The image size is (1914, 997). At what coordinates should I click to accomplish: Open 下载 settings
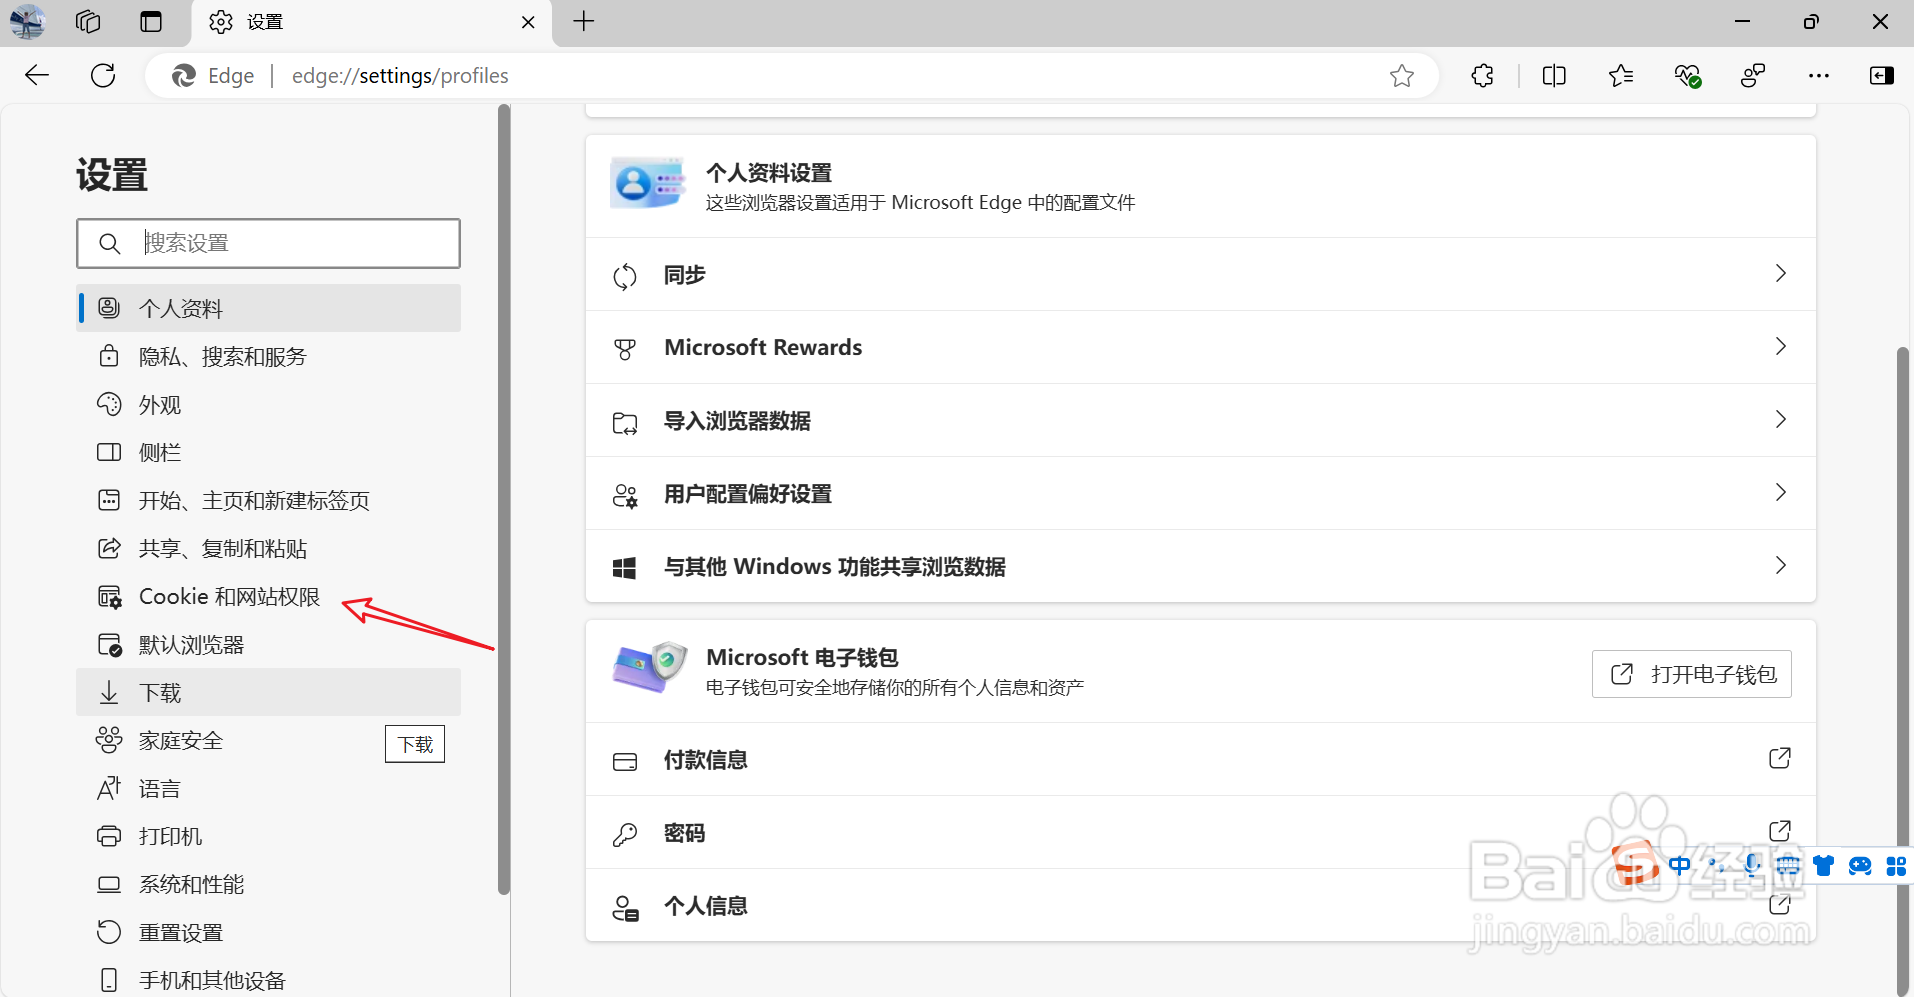click(268, 692)
